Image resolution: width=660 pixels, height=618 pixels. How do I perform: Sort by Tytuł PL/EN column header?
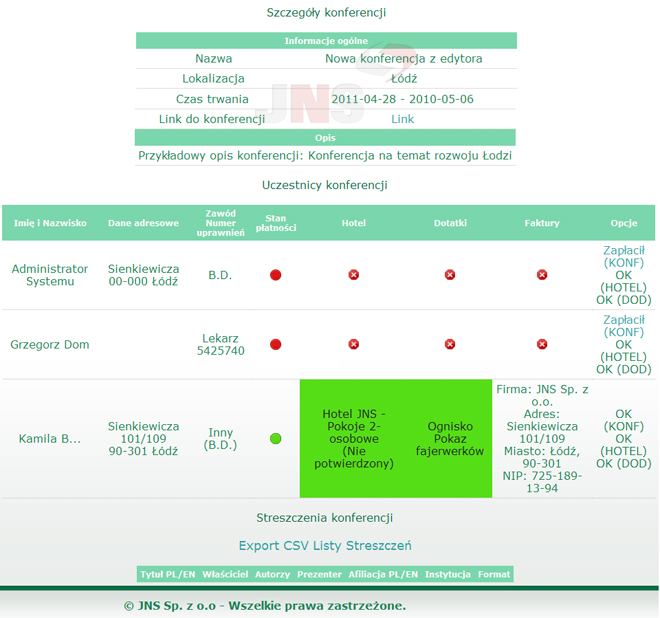(166, 574)
